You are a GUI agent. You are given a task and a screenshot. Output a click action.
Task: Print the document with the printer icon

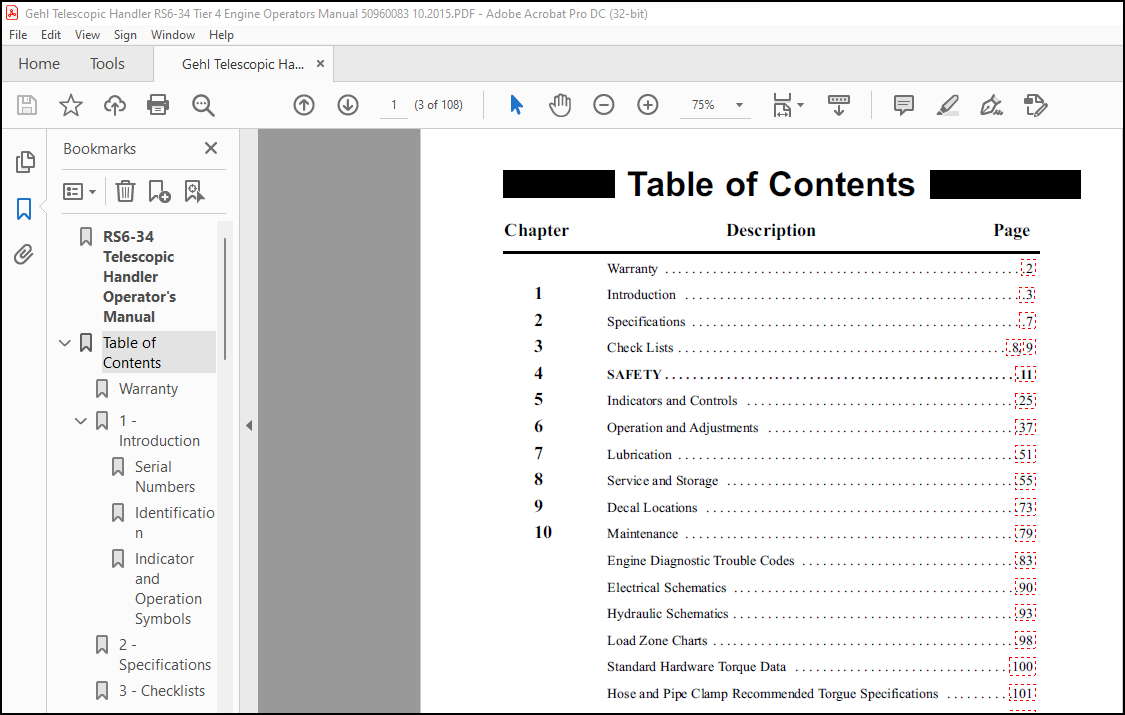158,105
